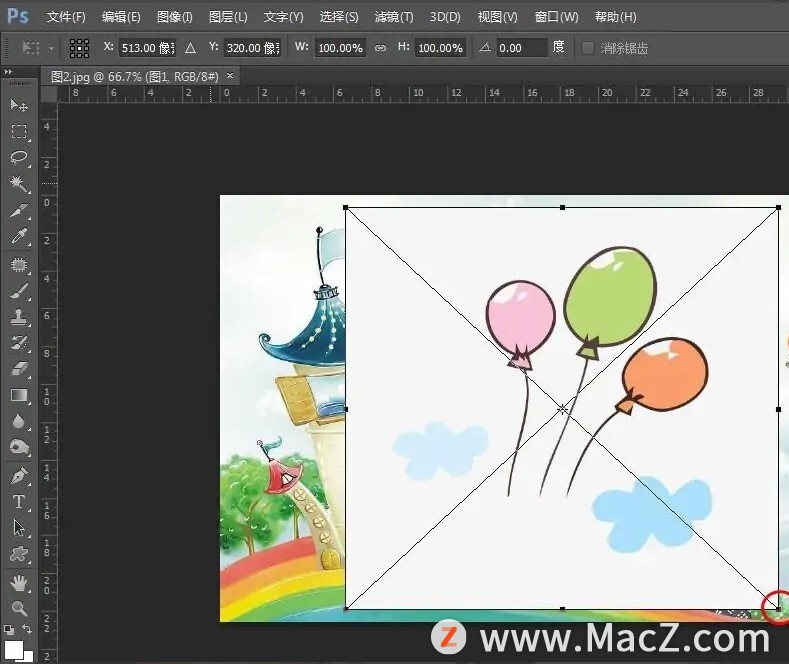The width and height of the screenshot is (789, 664).
Task: Open the 滤镜(T) menu
Action: coord(394,17)
